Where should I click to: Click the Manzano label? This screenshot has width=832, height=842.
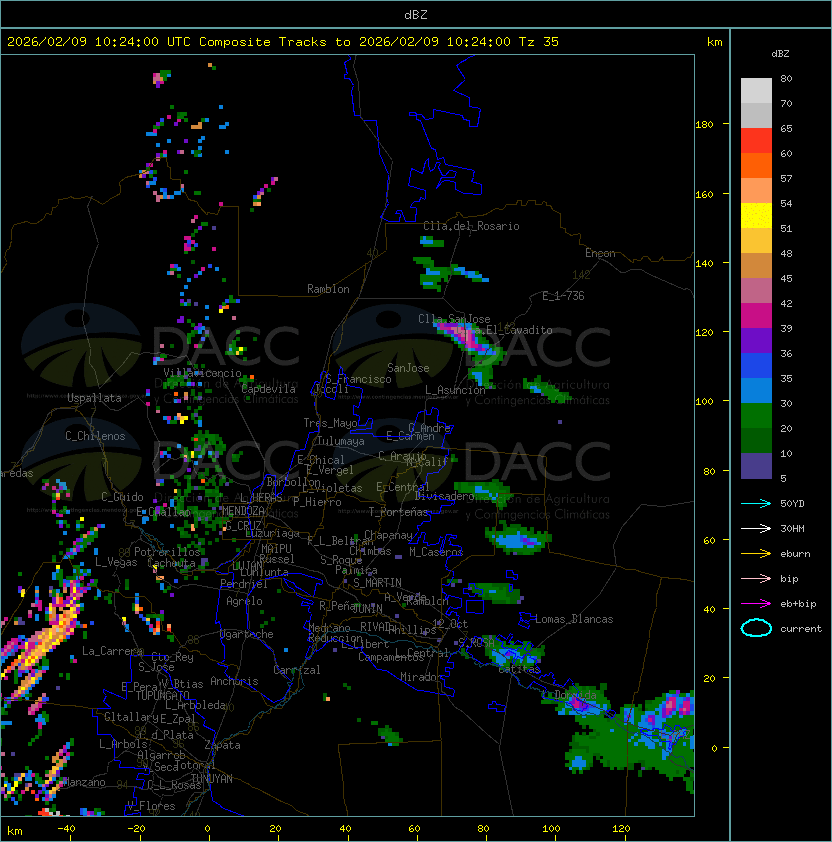click(84, 782)
